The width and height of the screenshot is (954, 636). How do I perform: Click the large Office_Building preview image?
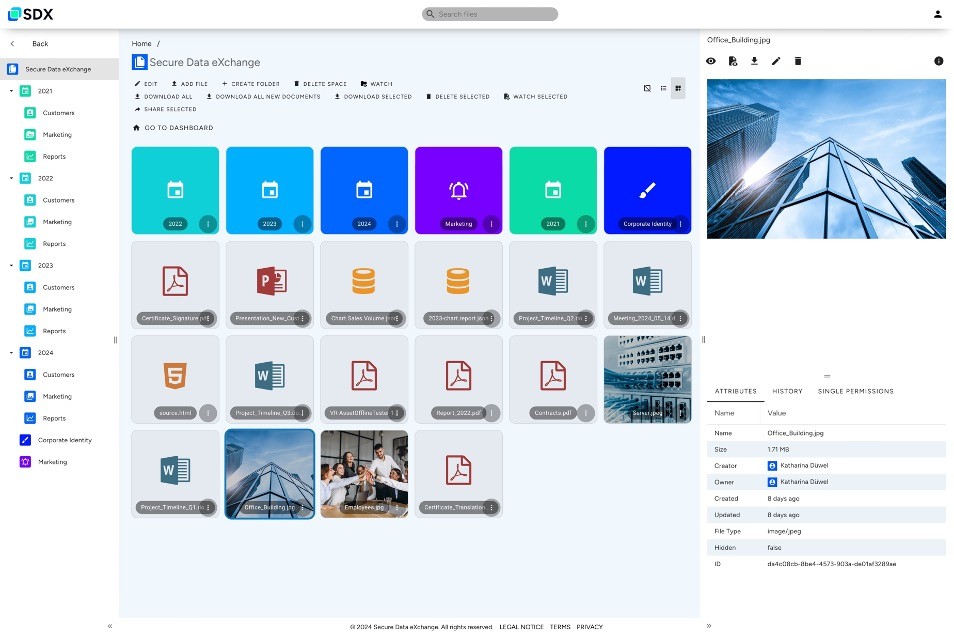click(826, 159)
